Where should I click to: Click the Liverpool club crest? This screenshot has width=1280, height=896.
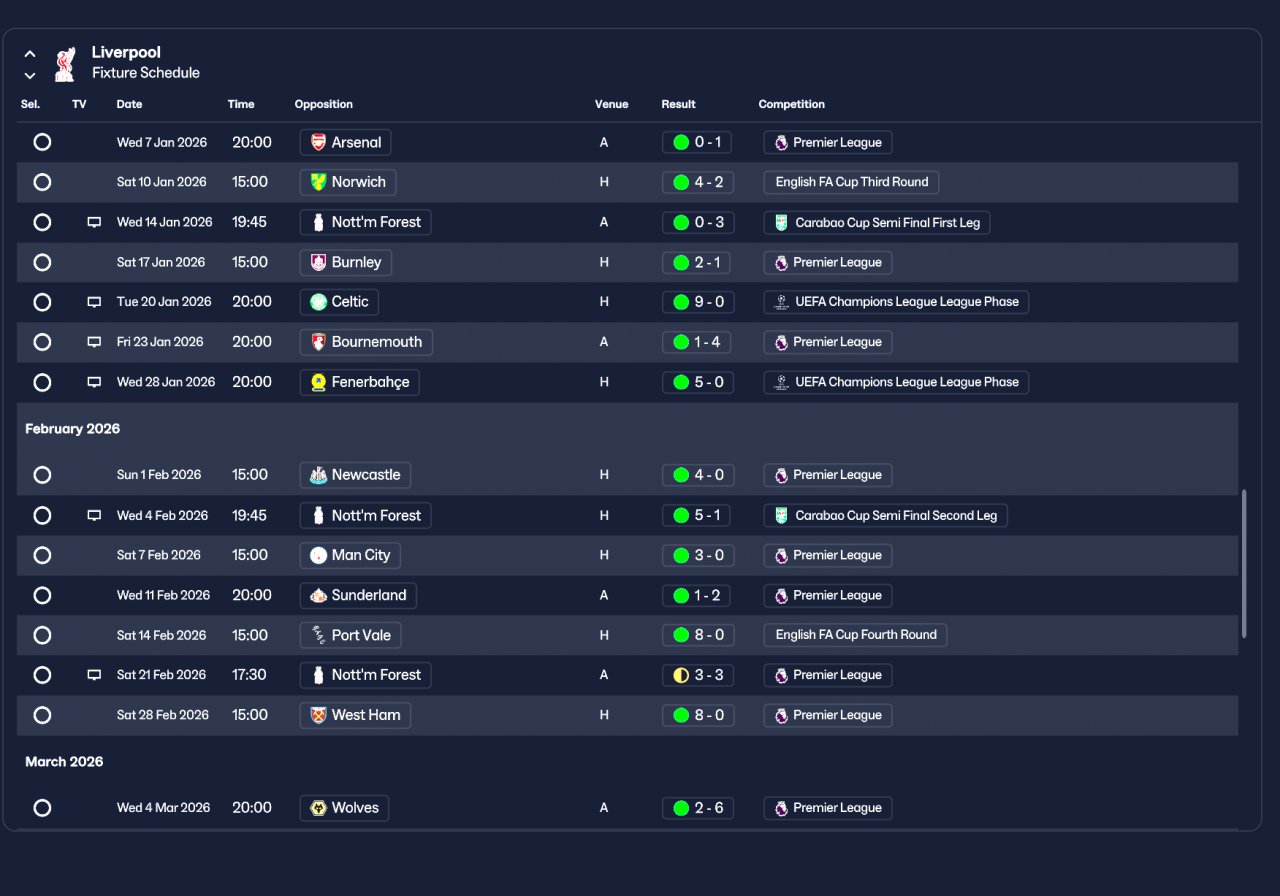pos(65,63)
